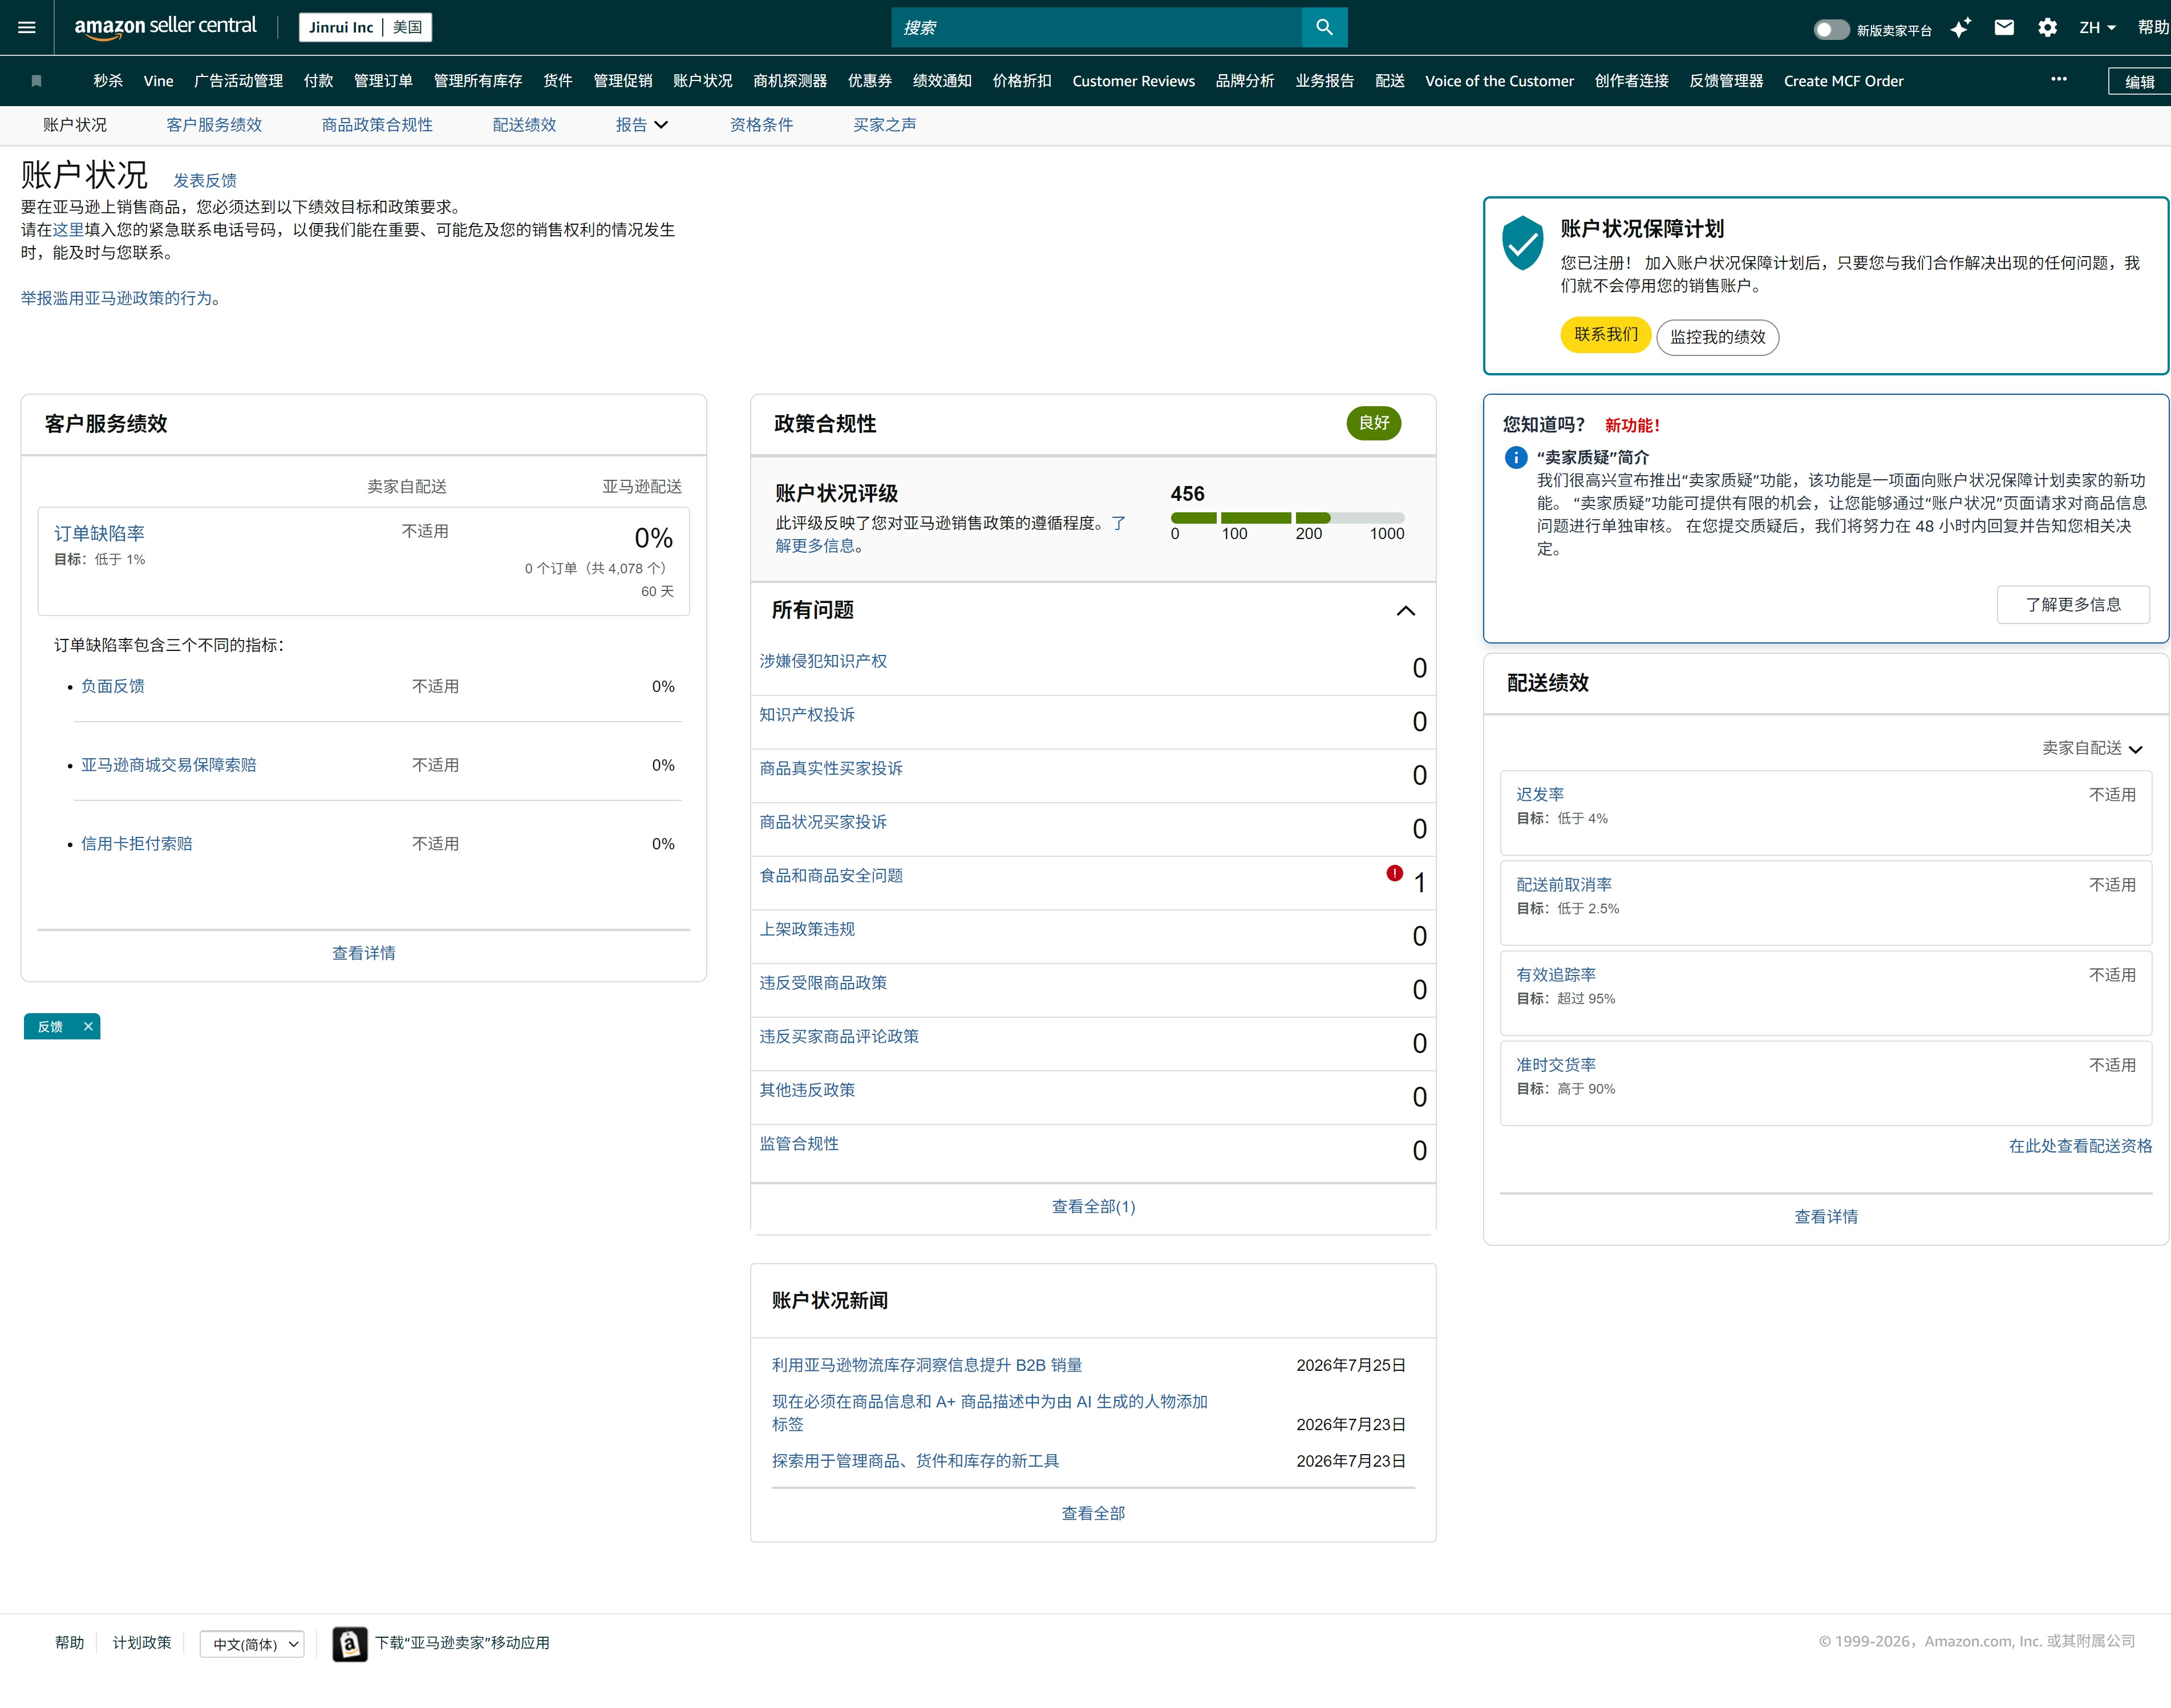Click the 搜索 input field
Image resolution: width=2171 pixels, height=1708 pixels.
(x=1096, y=27)
